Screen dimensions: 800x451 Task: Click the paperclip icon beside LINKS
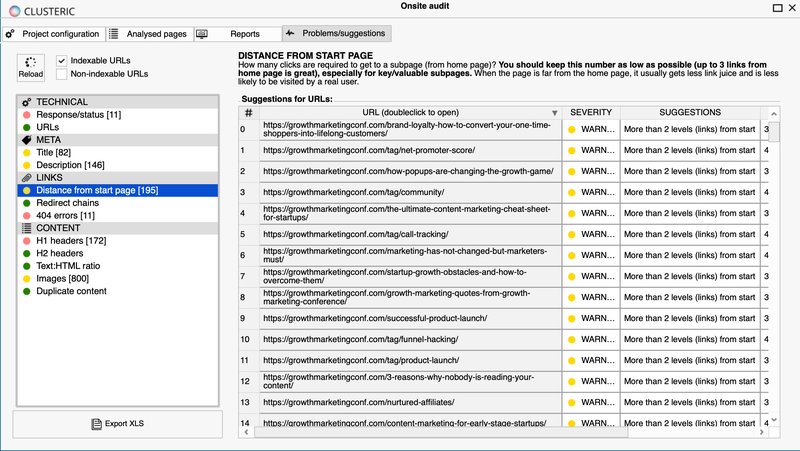pyautogui.click(x=27, y=178)
